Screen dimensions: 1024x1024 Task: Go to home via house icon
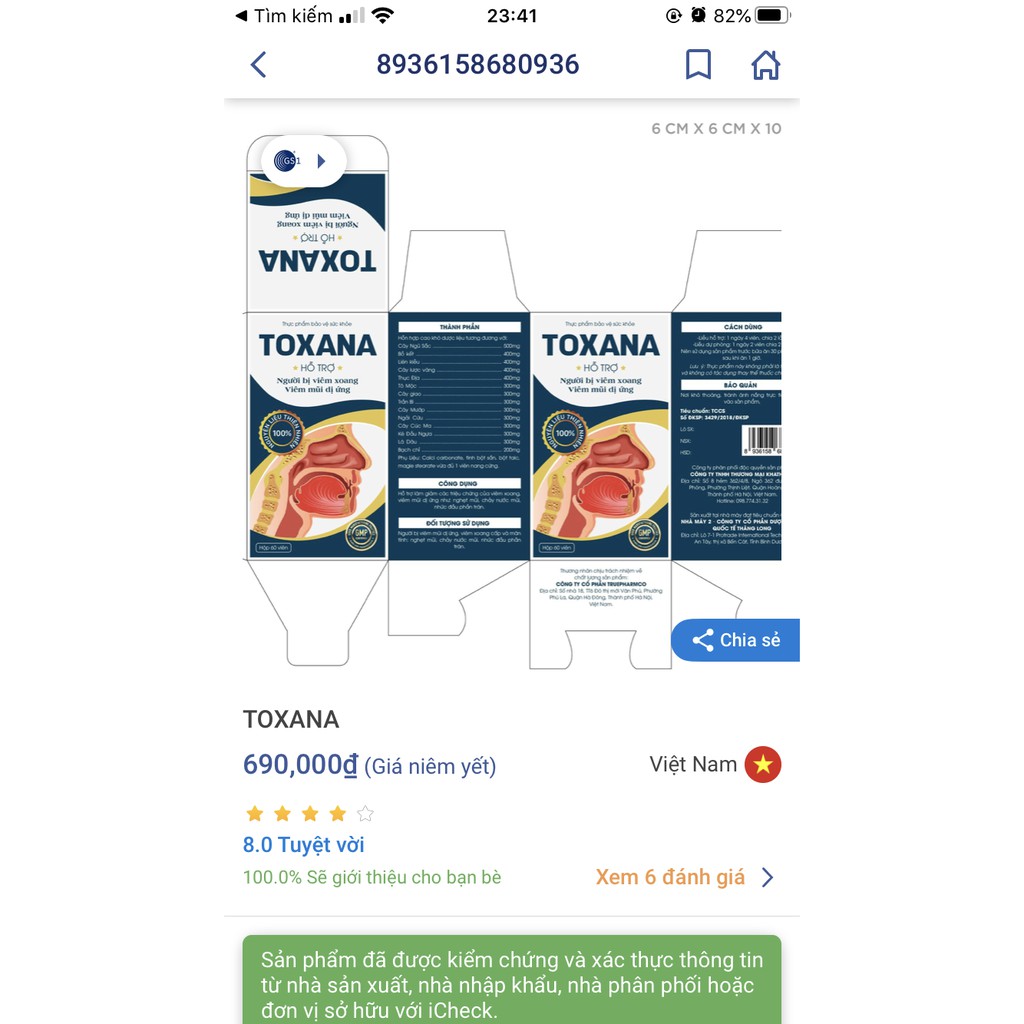(x=765, y=65)
